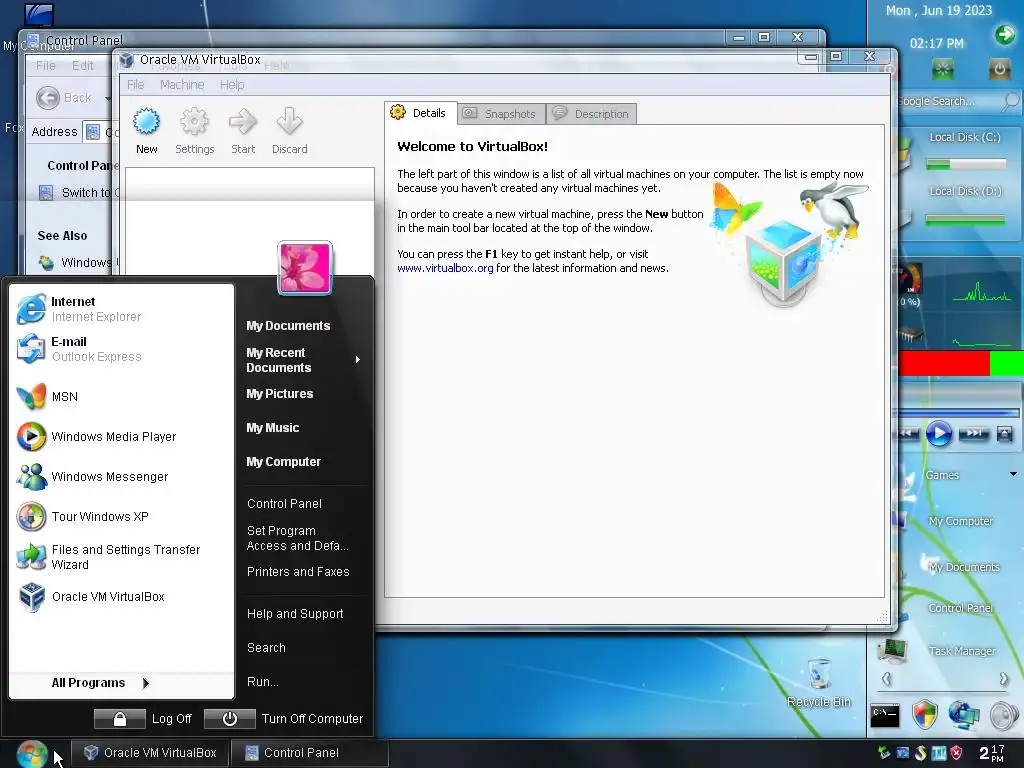This screenshot has width=1024, height=768.
Task: Click the Start orb button
Action: tap(32, 754)
